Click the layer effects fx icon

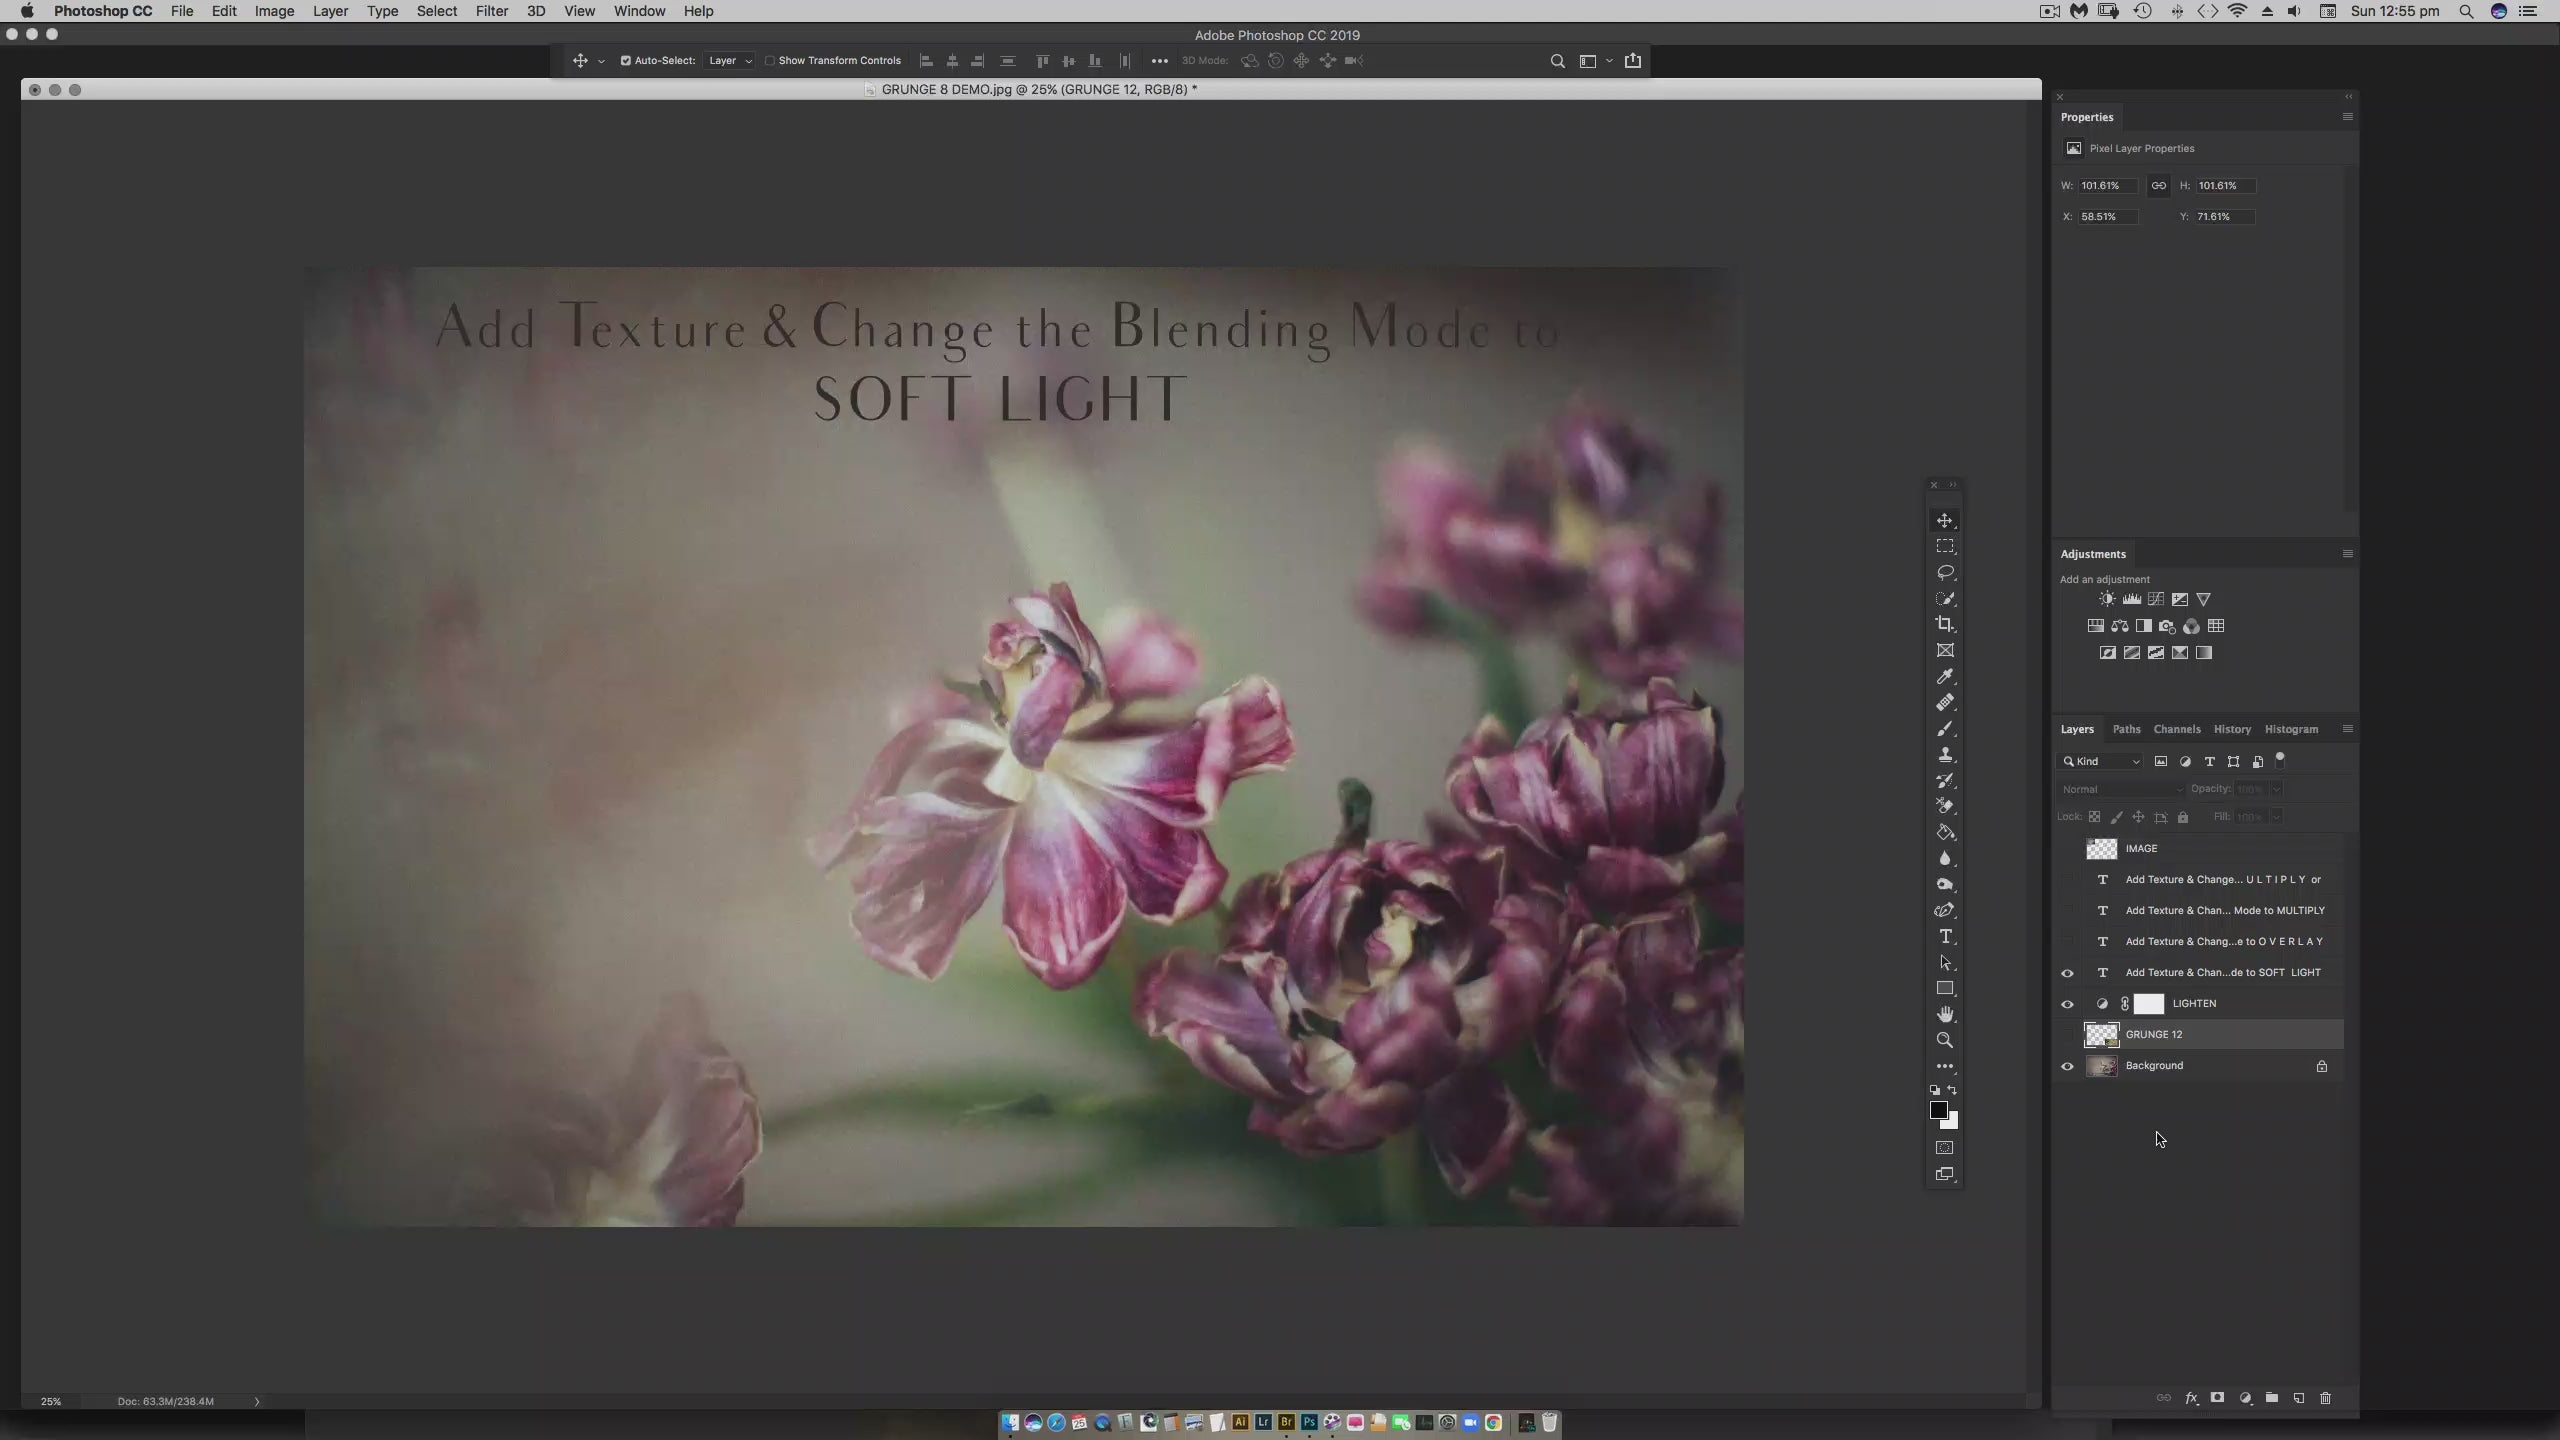tap(2191, 1398)
